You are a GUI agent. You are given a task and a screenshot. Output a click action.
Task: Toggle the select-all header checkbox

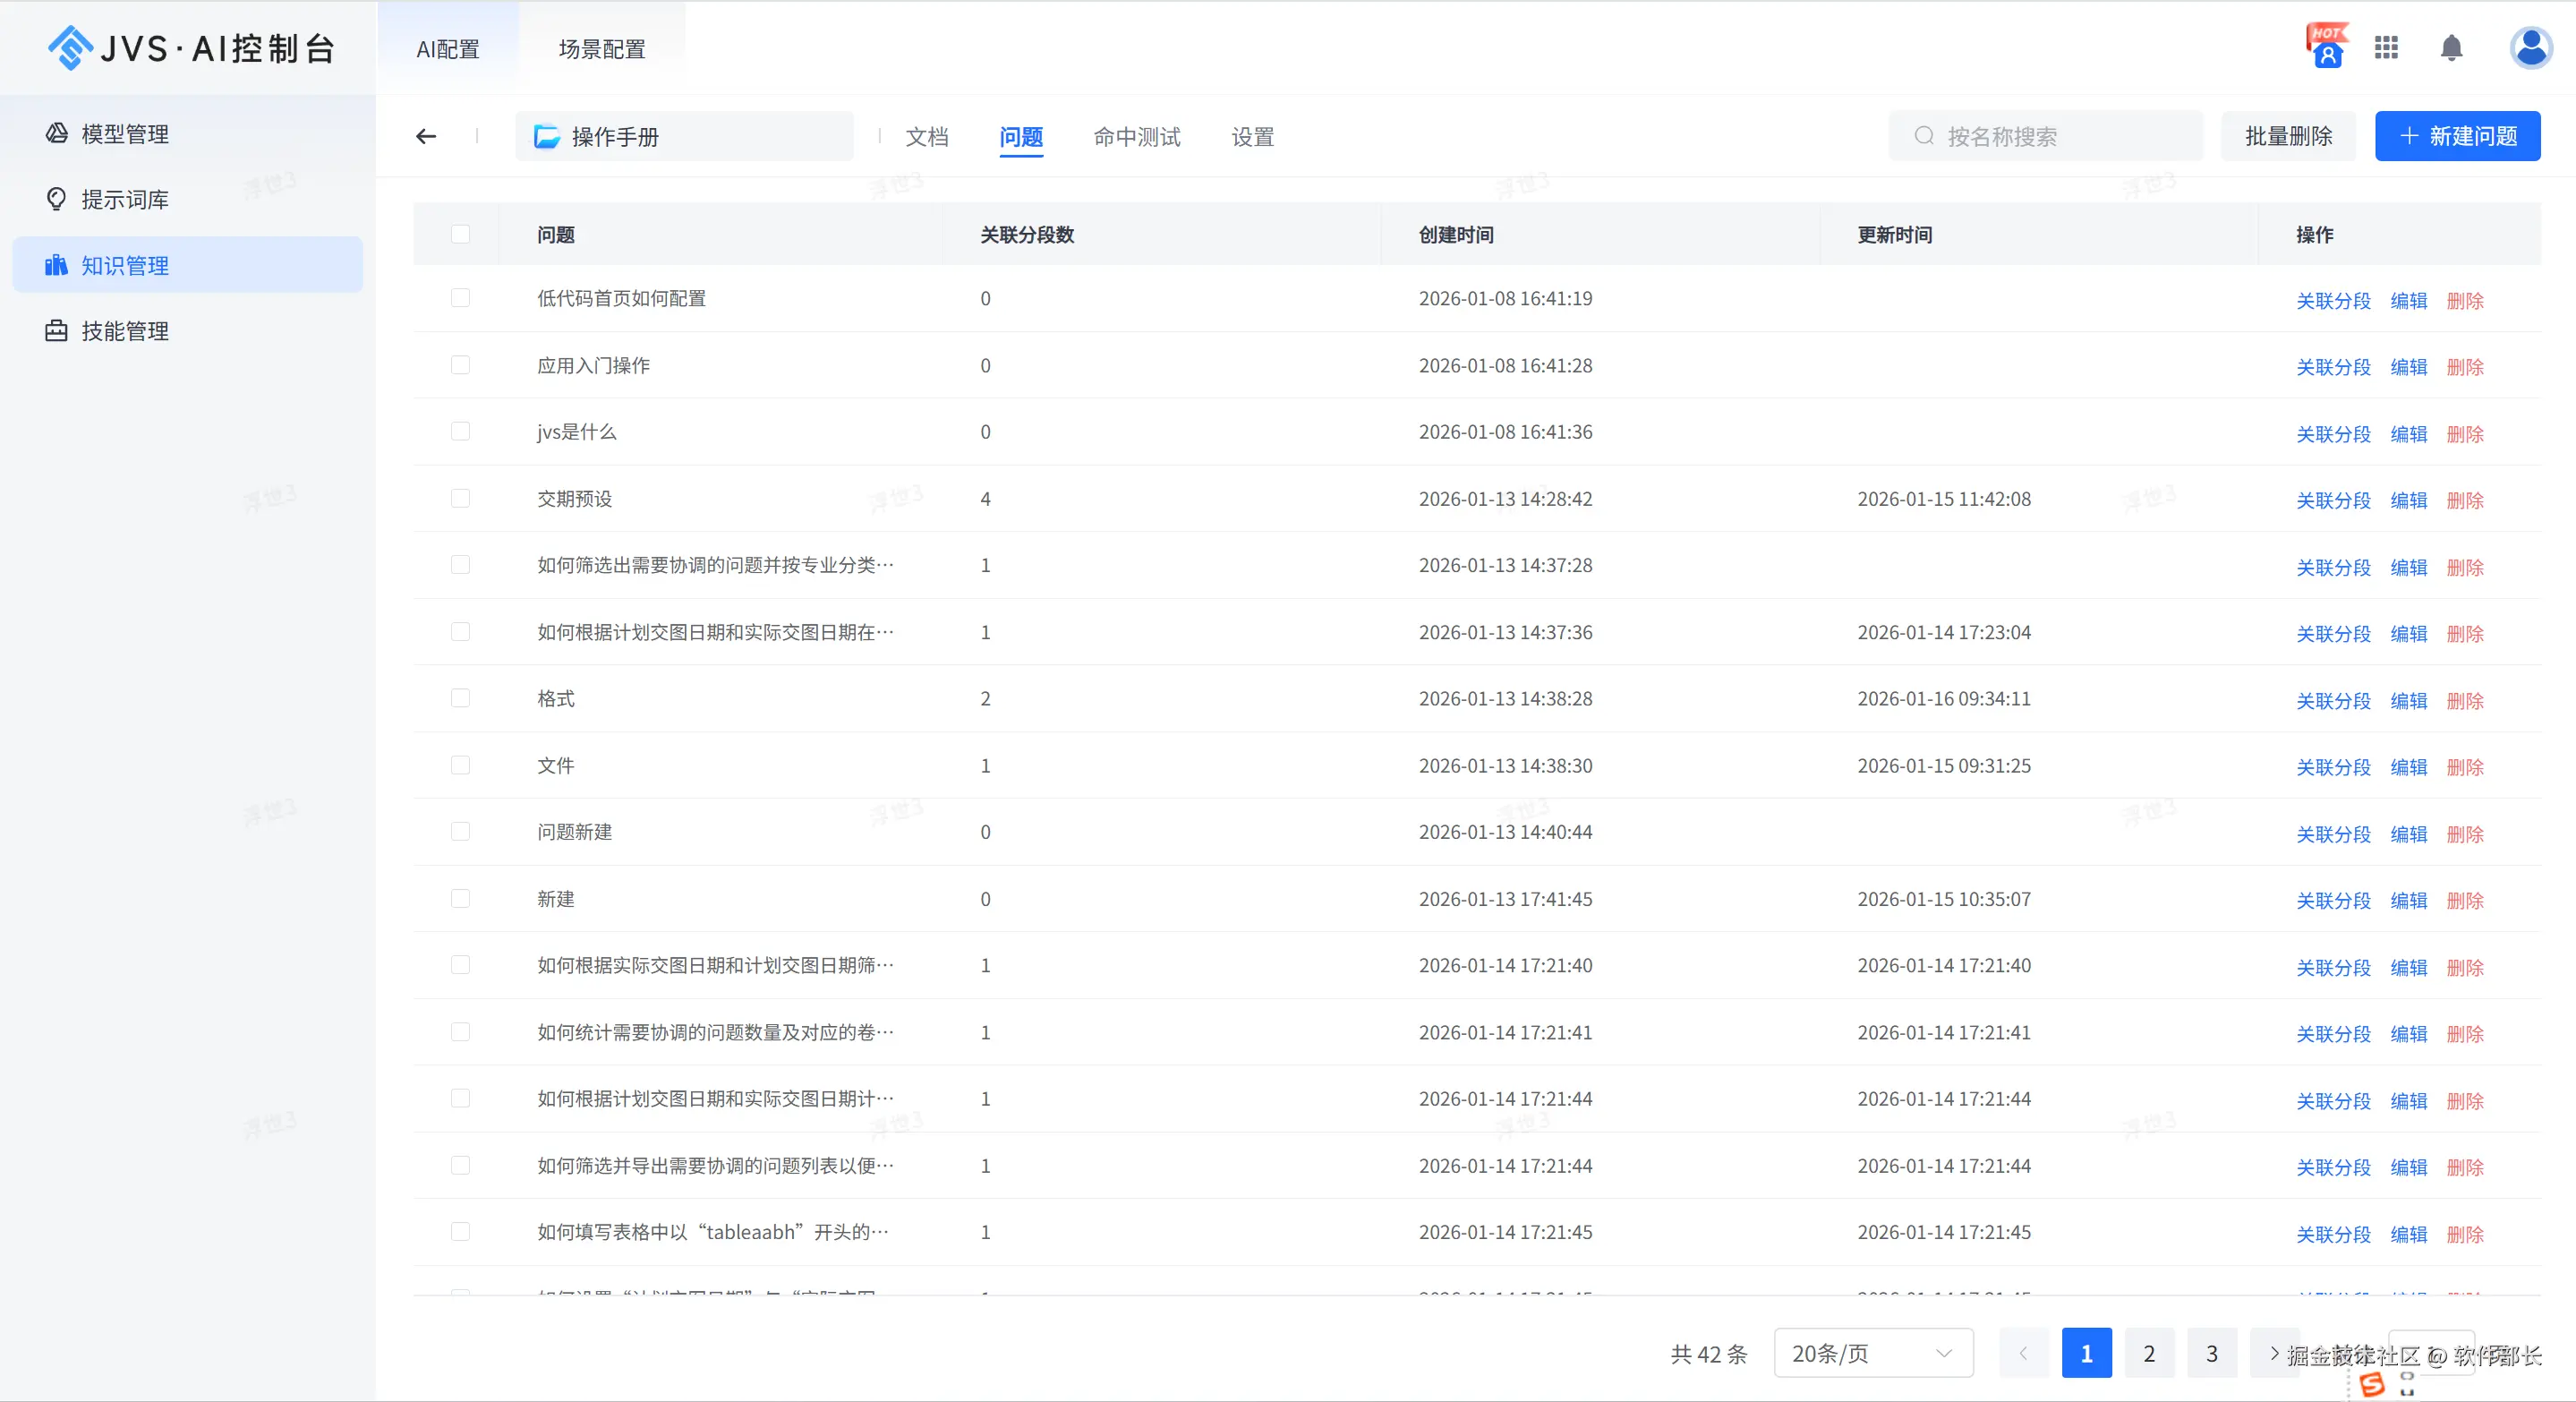(460, 234)
